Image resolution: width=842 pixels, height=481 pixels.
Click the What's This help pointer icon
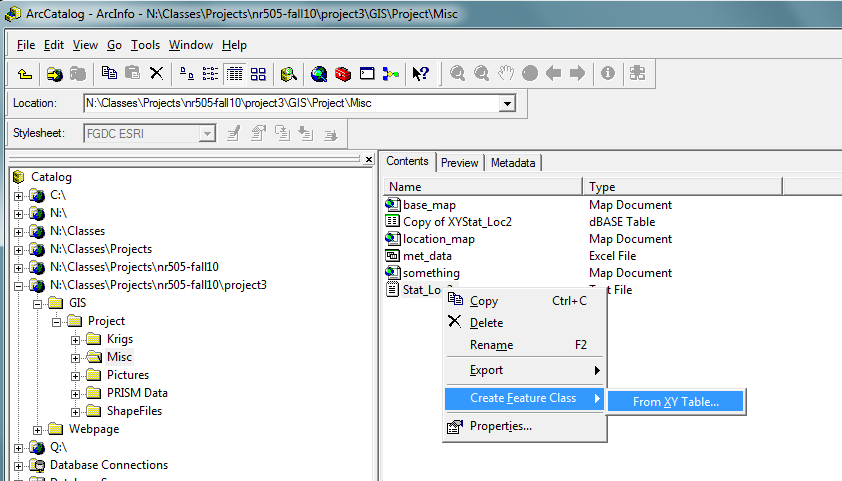point(420,74)
